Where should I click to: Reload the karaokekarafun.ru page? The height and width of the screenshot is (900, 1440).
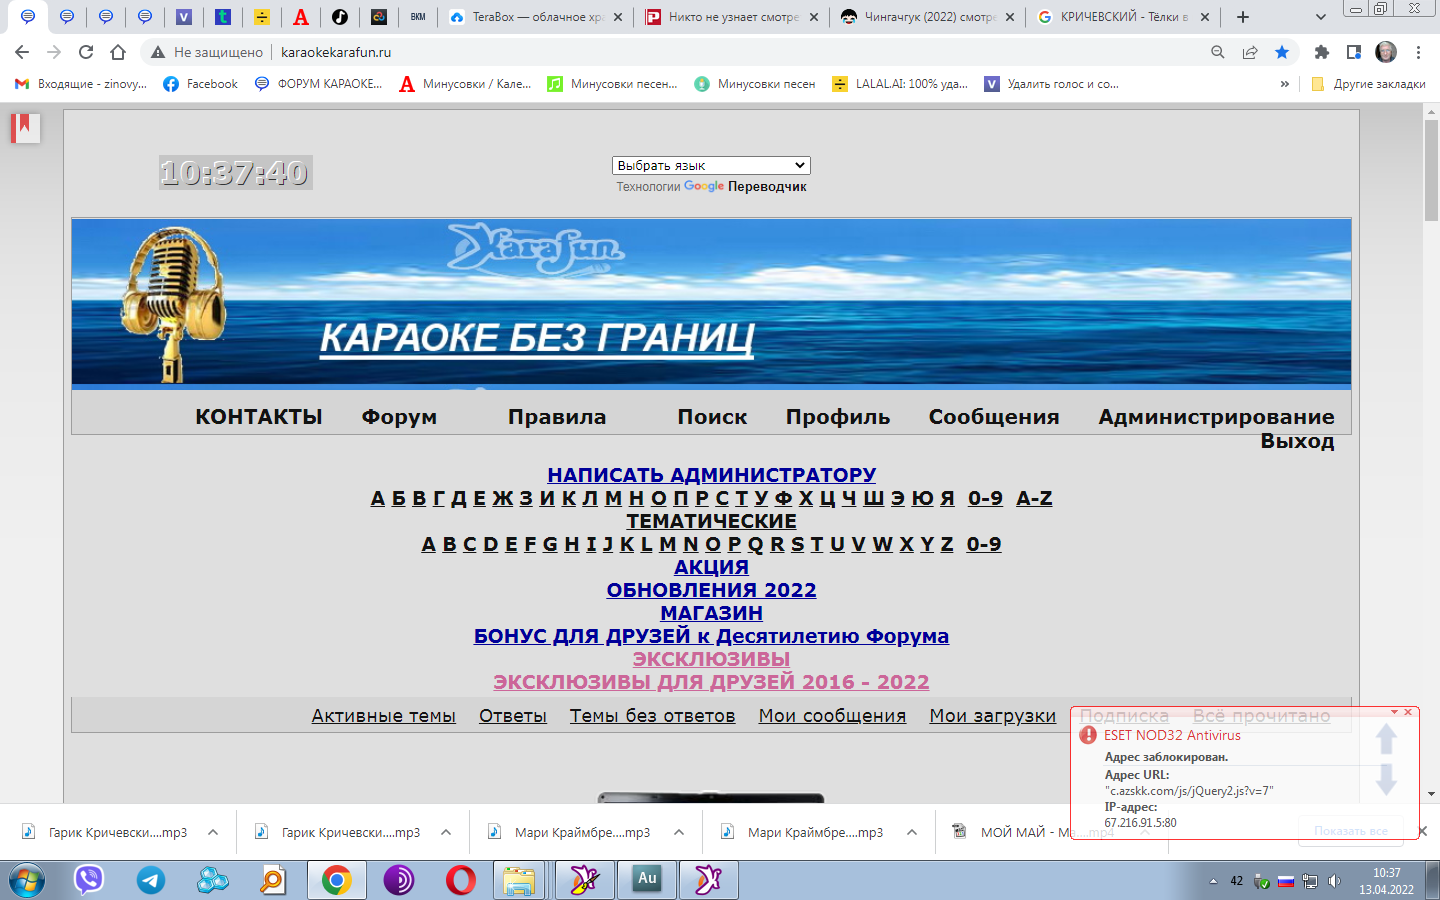point(86,52)
